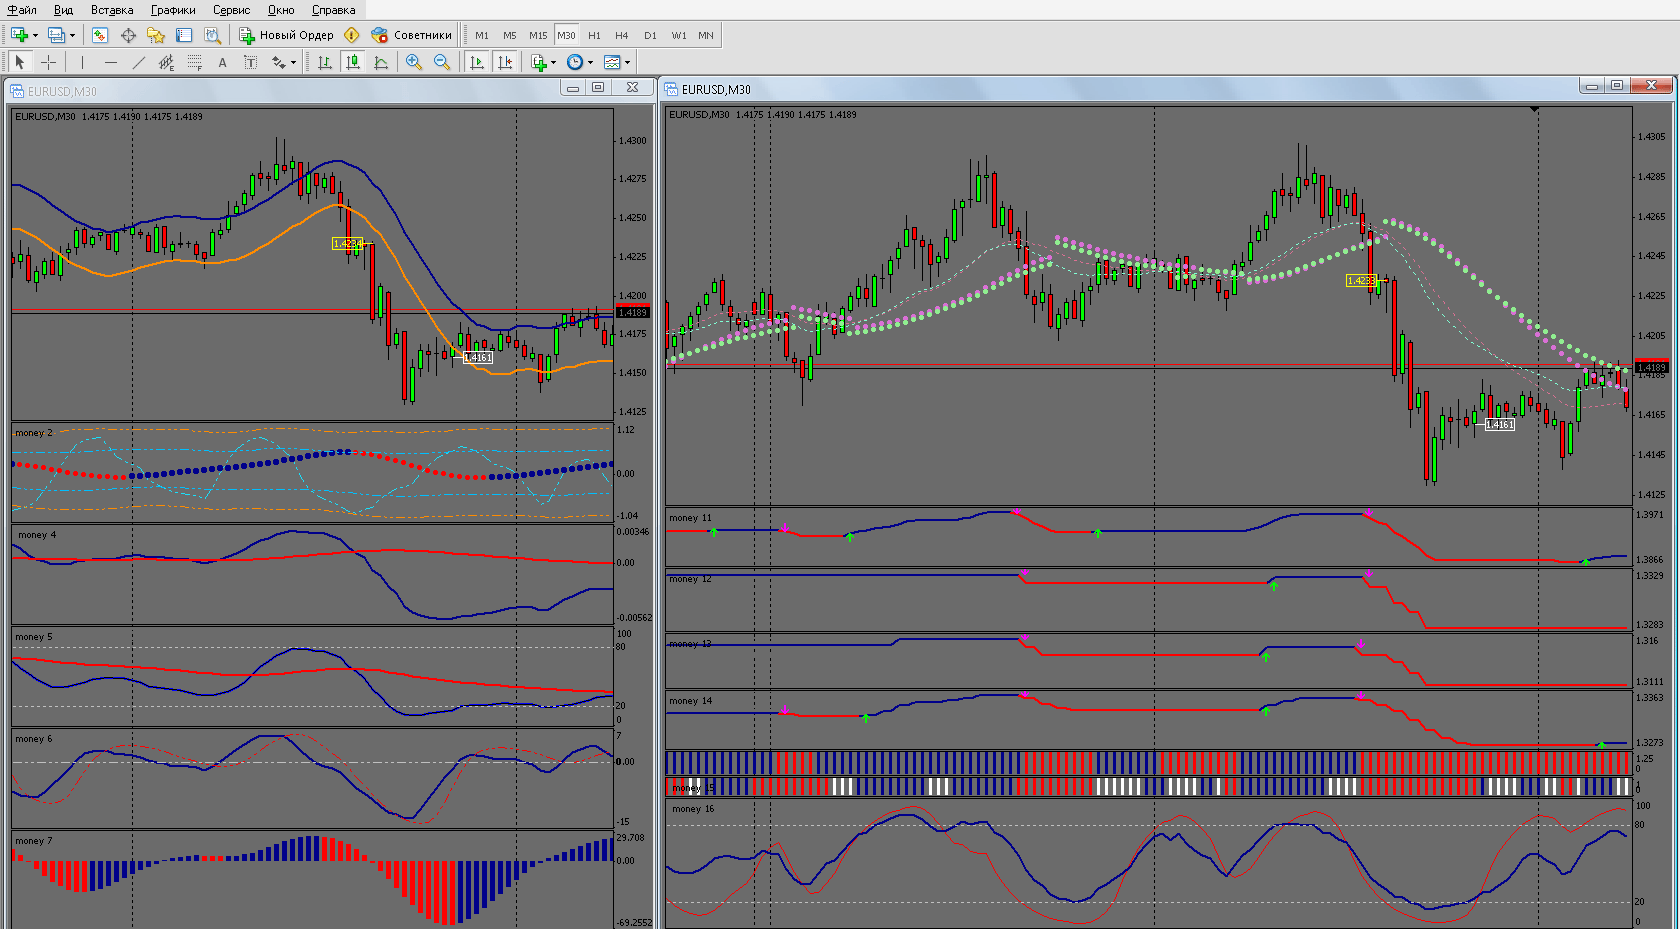This screenshot has height=929, width=1680.
Task: Toggle chart Auto Scroll
Action: (477, 62)
